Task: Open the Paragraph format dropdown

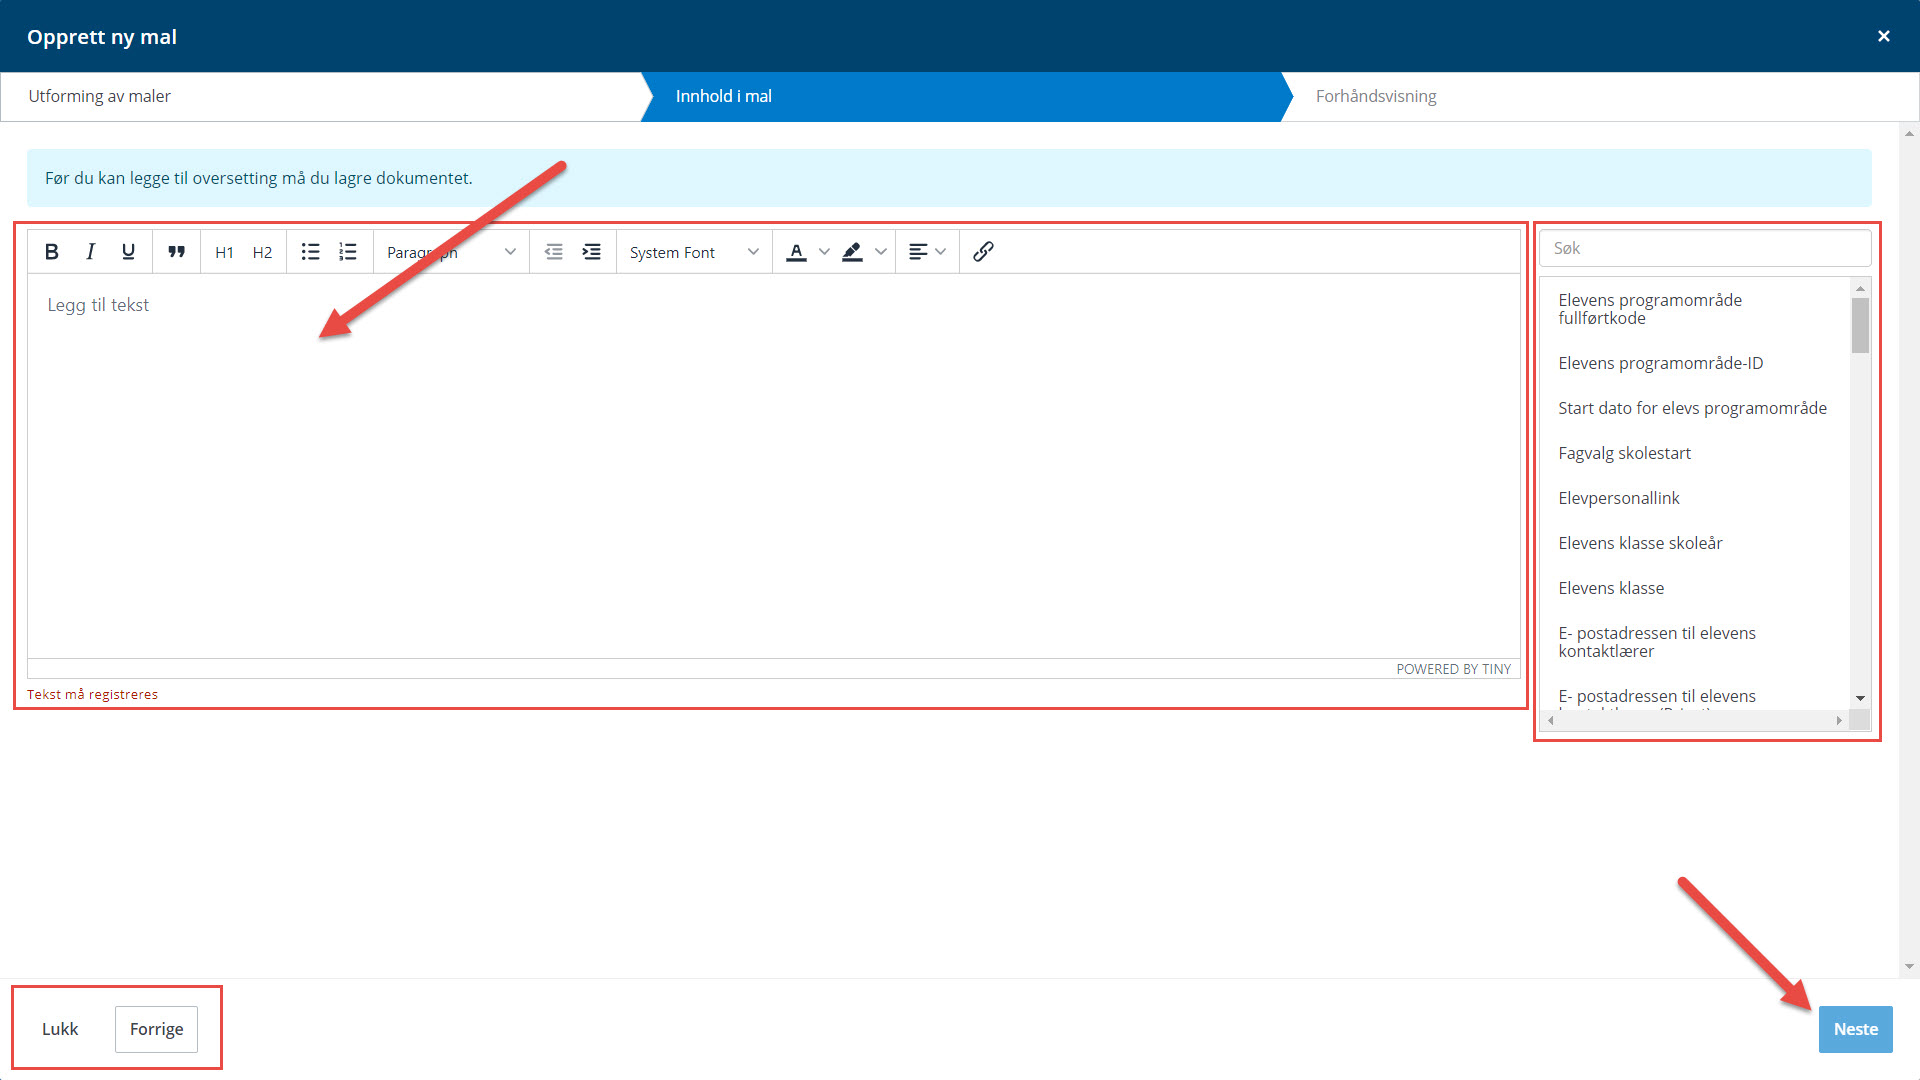Action: coord(451,252)
